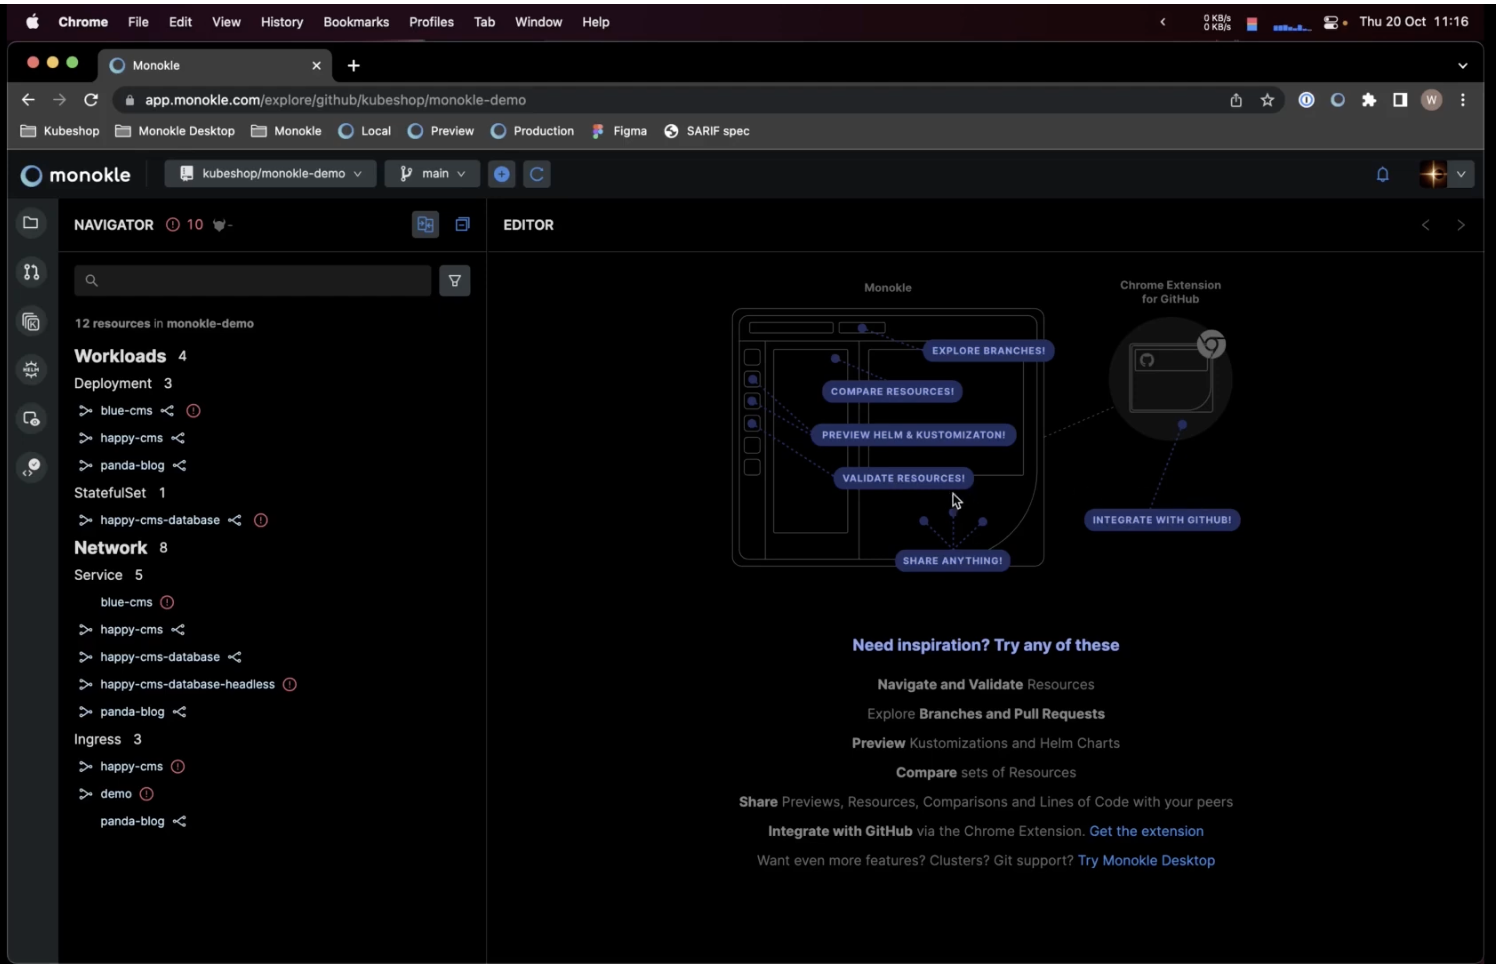Click error icon beside happy-cms-database-headless
This screenshot has height=964, width=1496.
pos(290,685)
